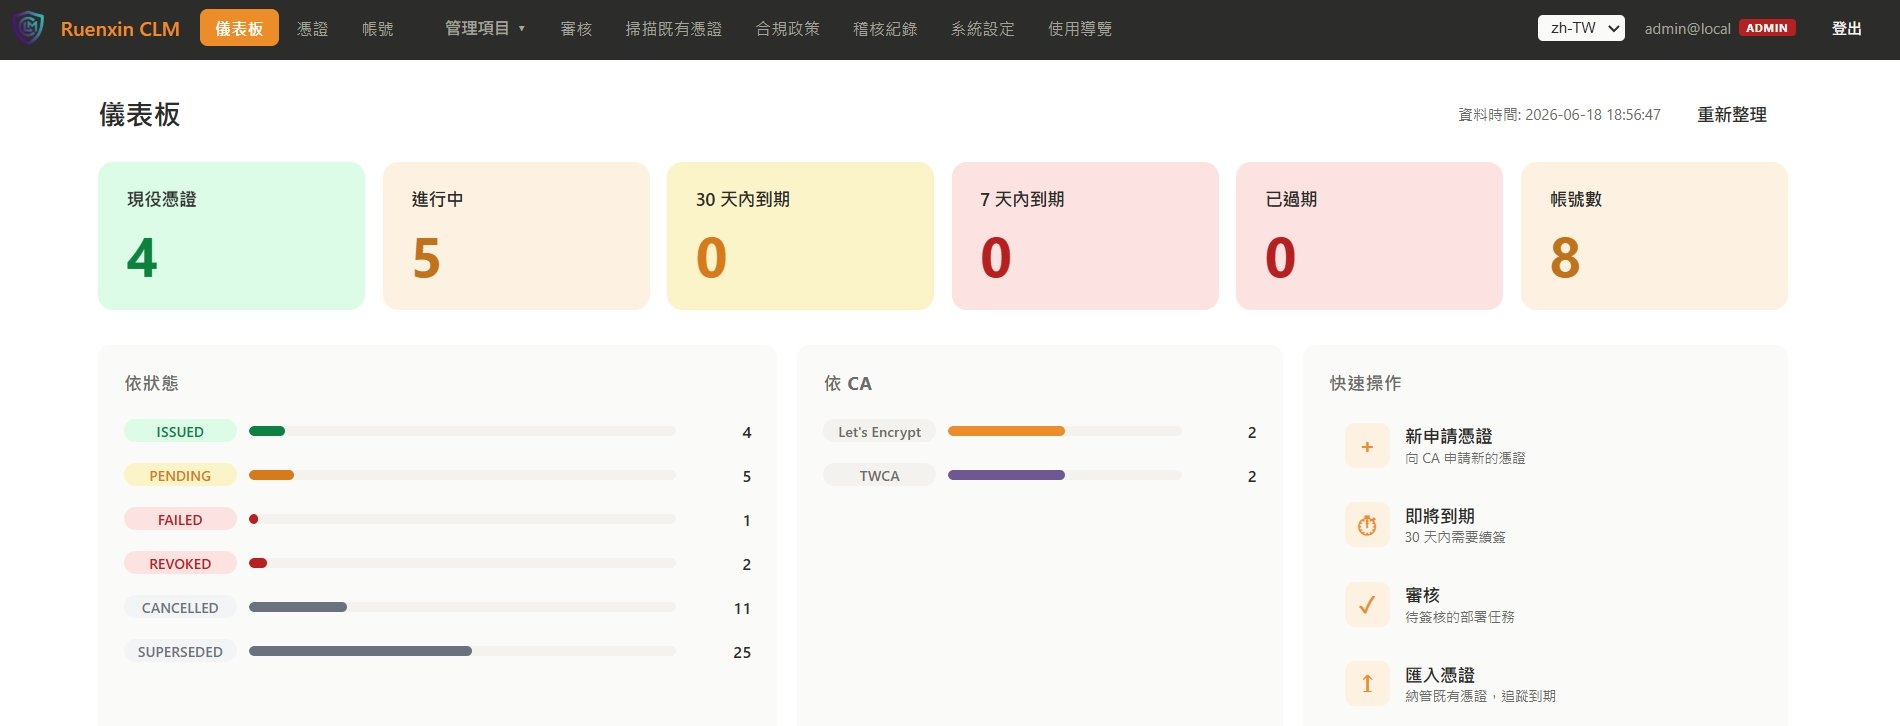Go to the 憑證 nav item

coord(312,29)
